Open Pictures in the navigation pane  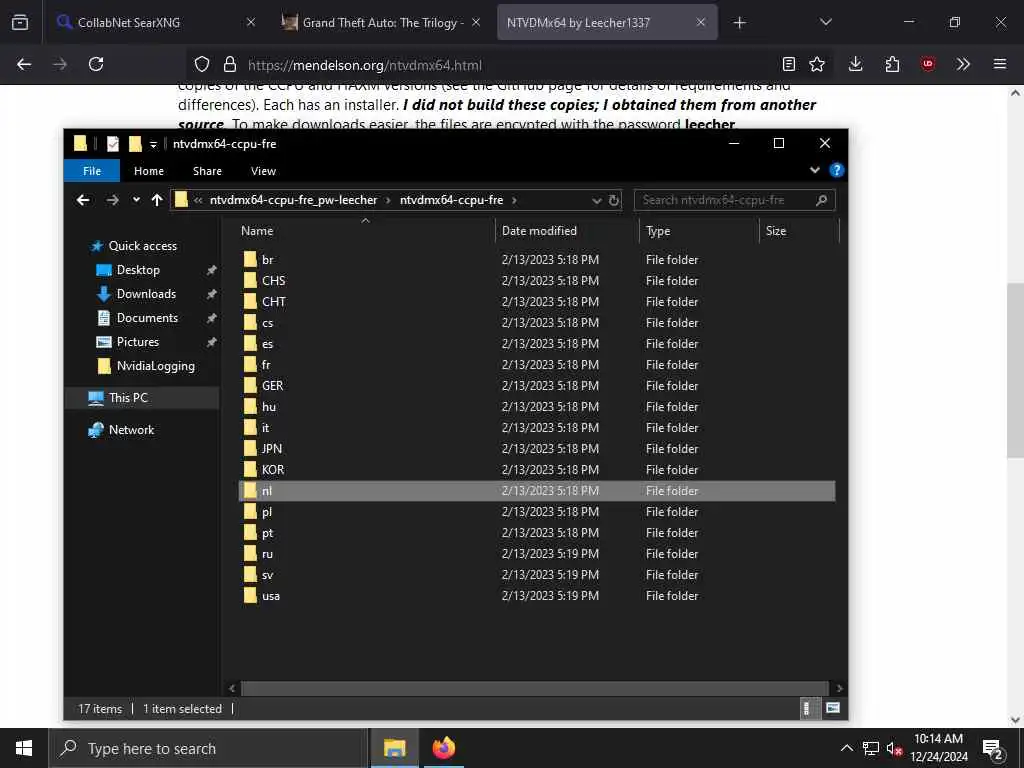click(x=138, y=342)
